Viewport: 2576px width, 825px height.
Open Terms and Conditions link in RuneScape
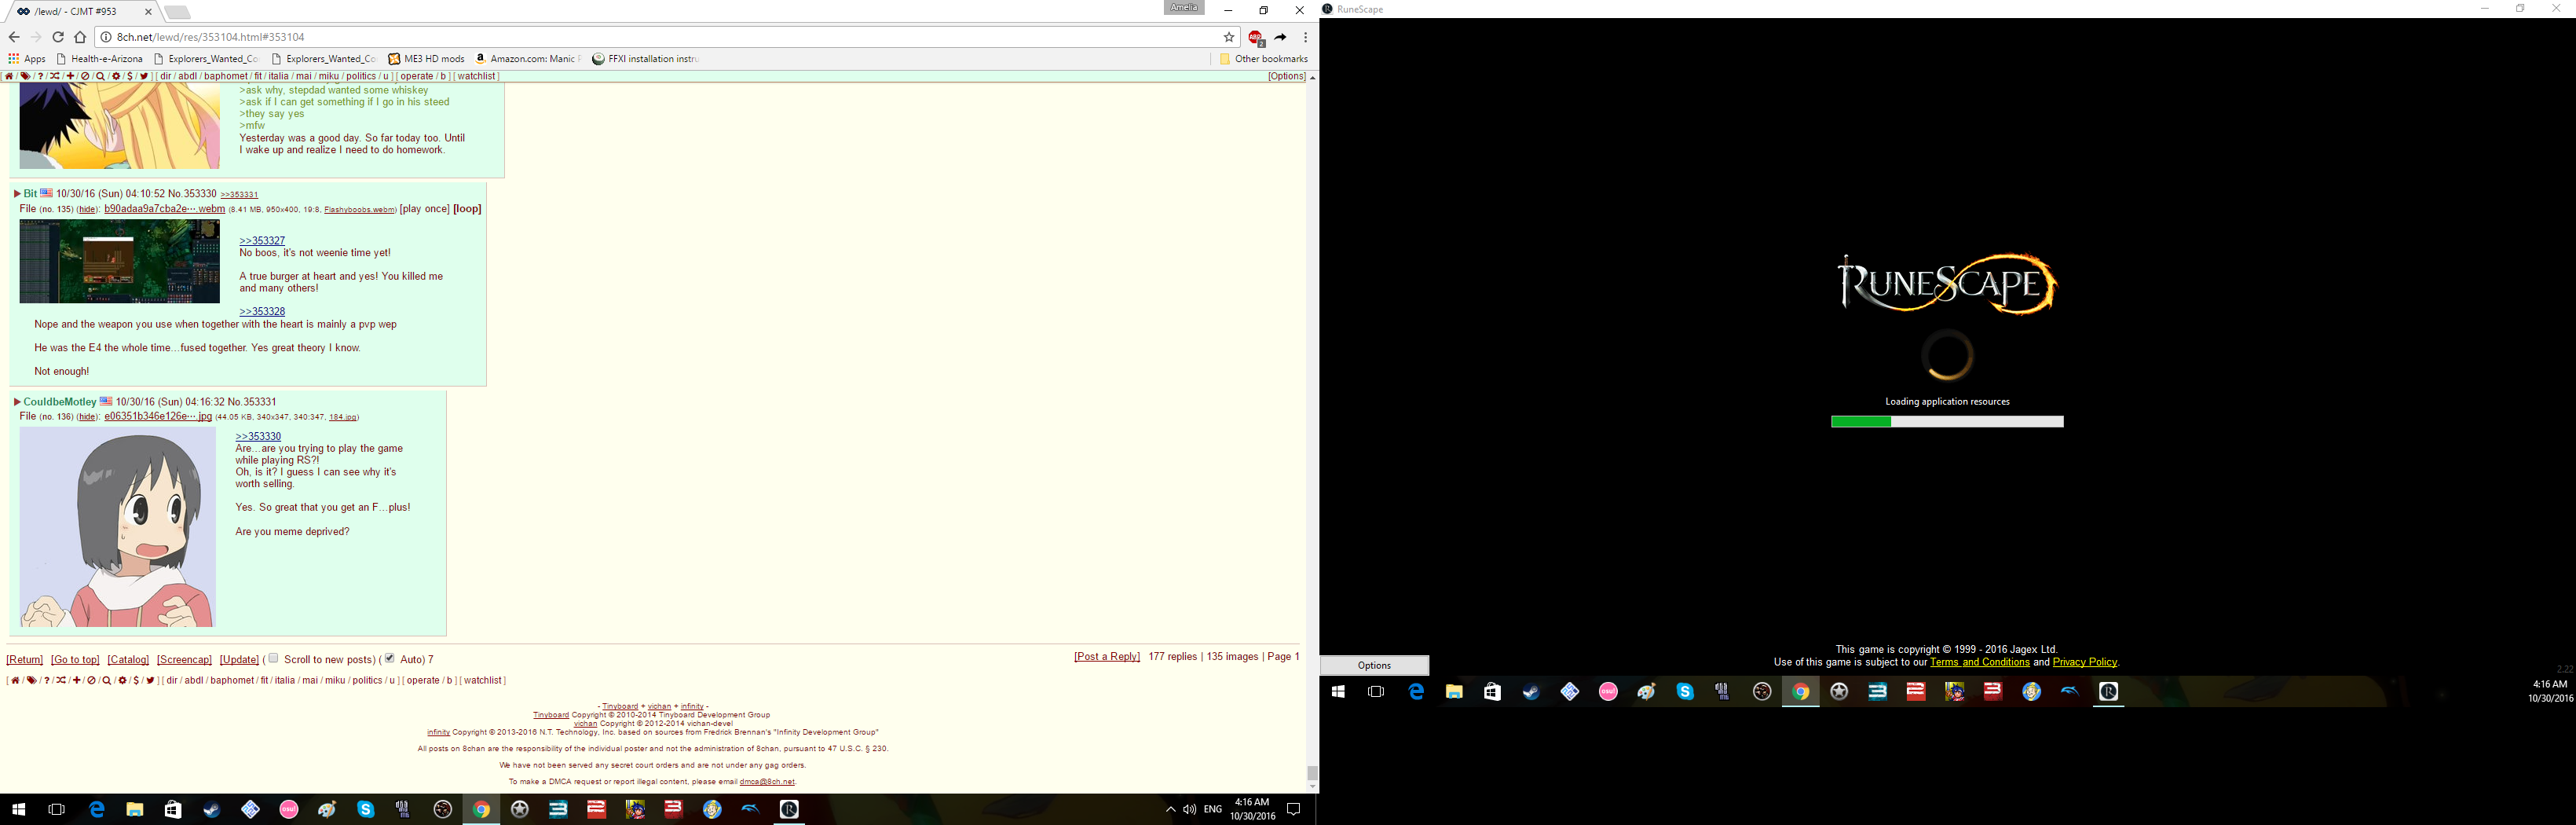pyautogui.click(x=1979, y=662)
